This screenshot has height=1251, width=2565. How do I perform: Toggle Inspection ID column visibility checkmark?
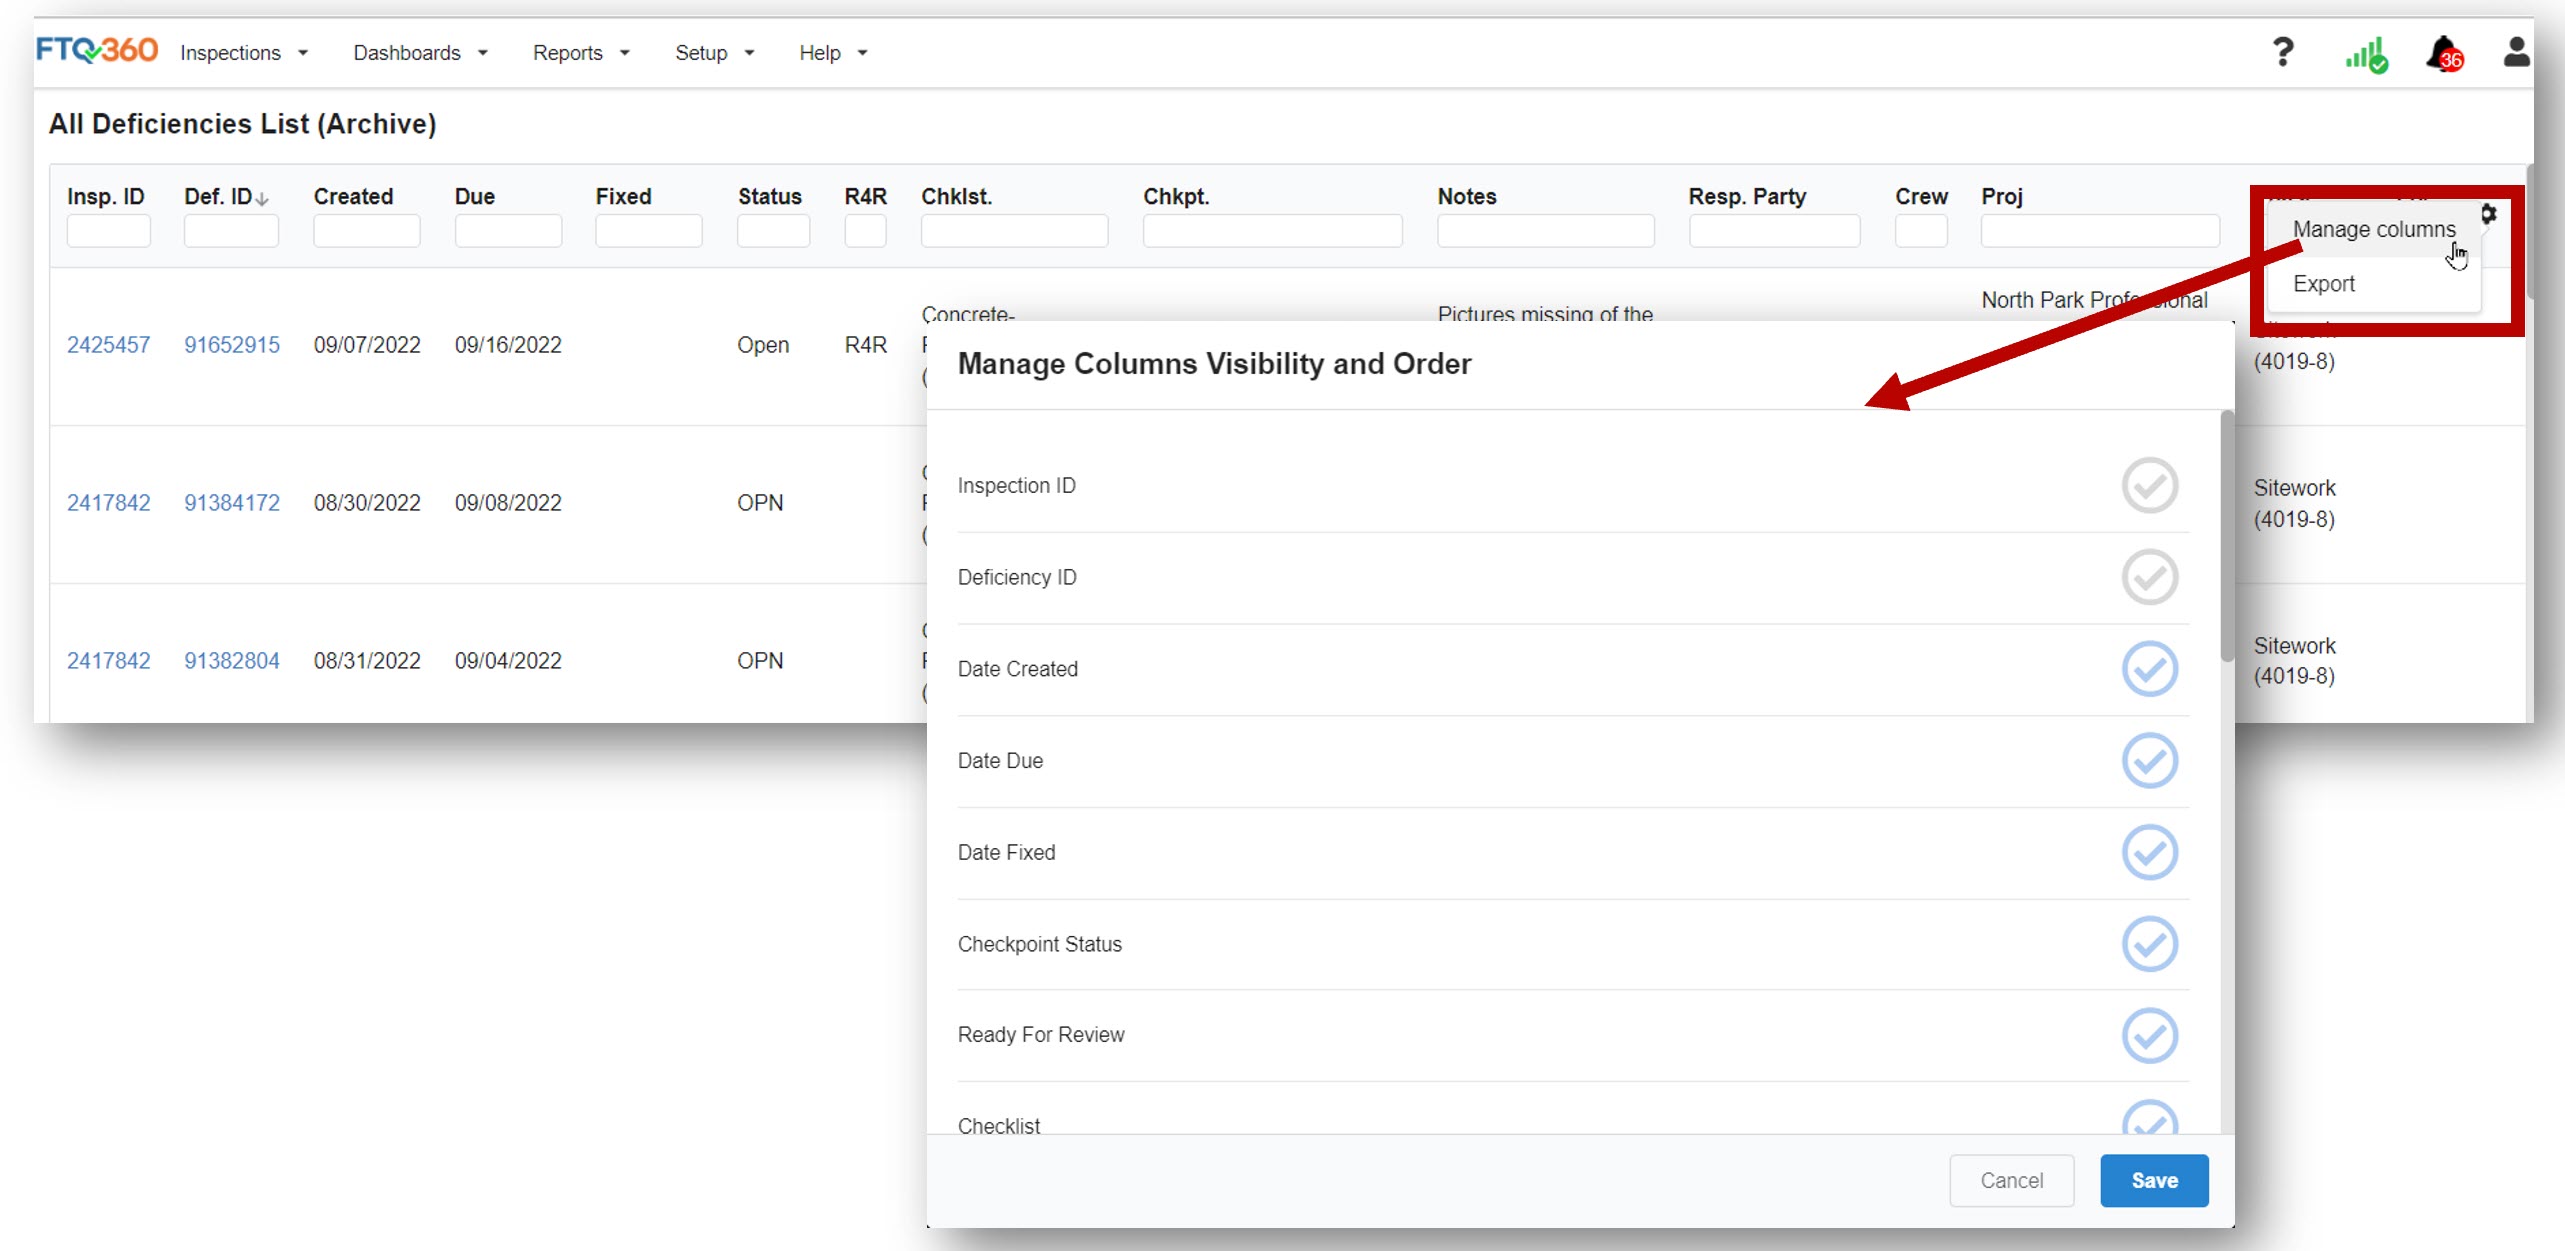2149,485
